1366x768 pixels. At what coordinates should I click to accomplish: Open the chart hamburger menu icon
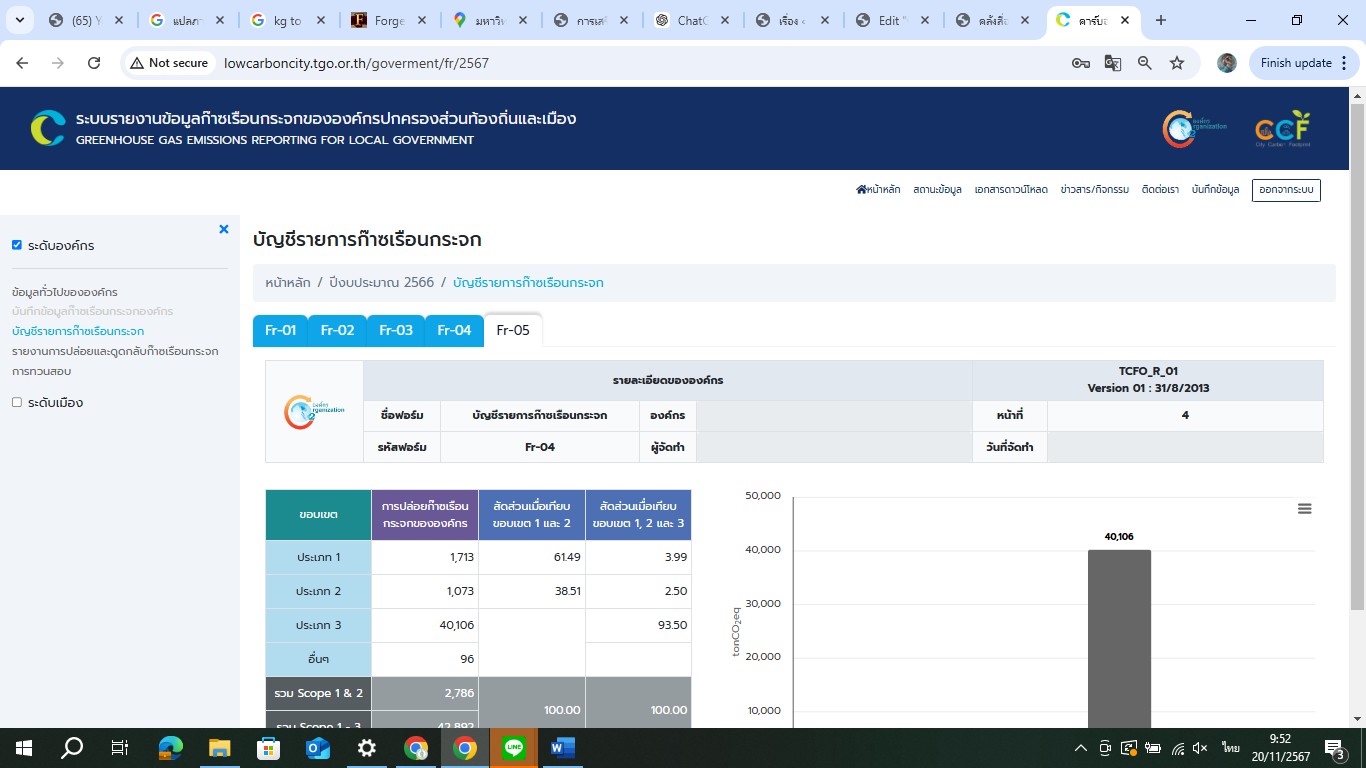pyautogui.click(x=1304, y=509)
